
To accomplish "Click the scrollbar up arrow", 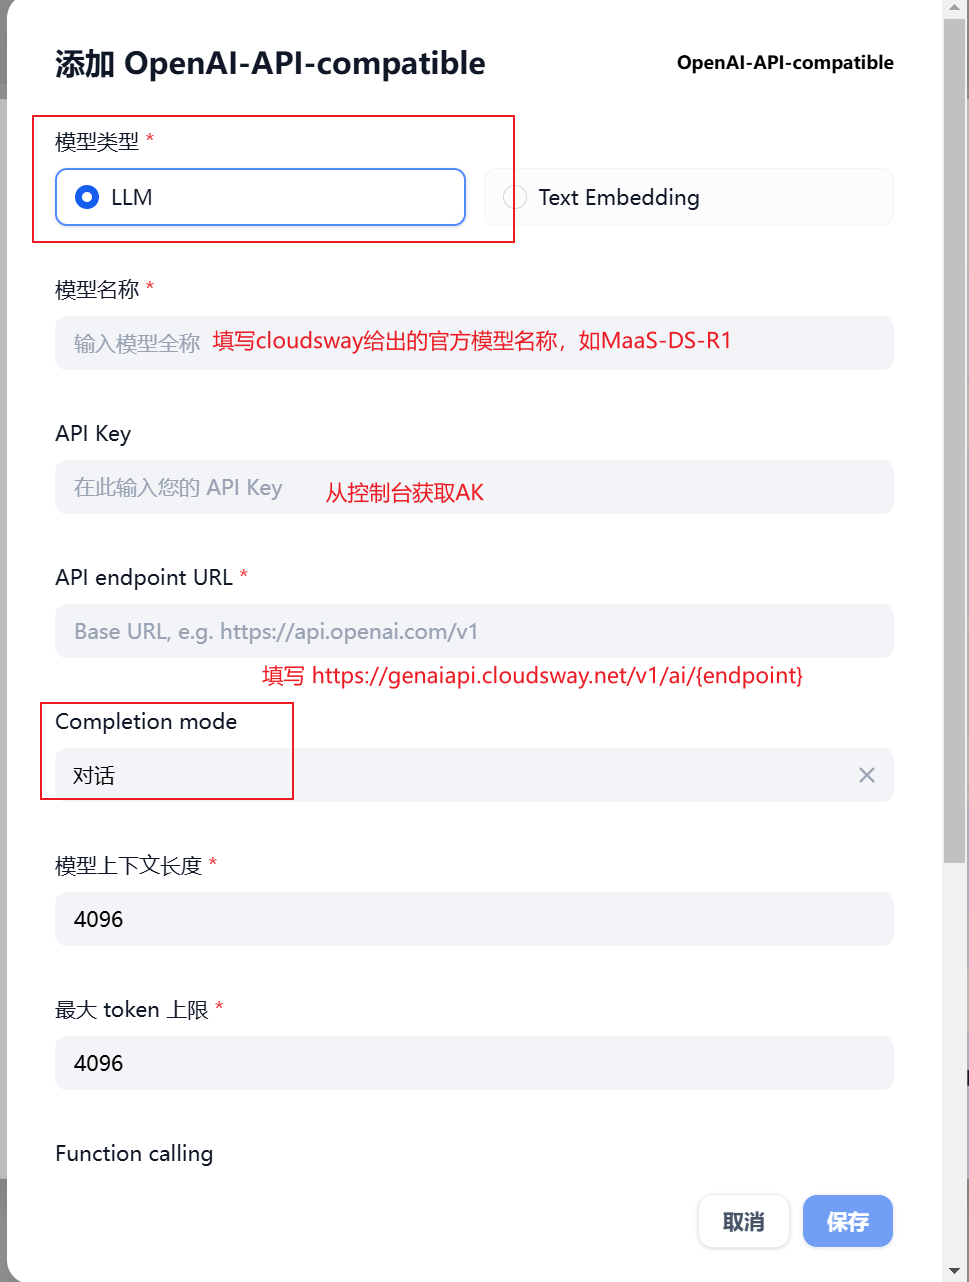I will pos(955,8).
